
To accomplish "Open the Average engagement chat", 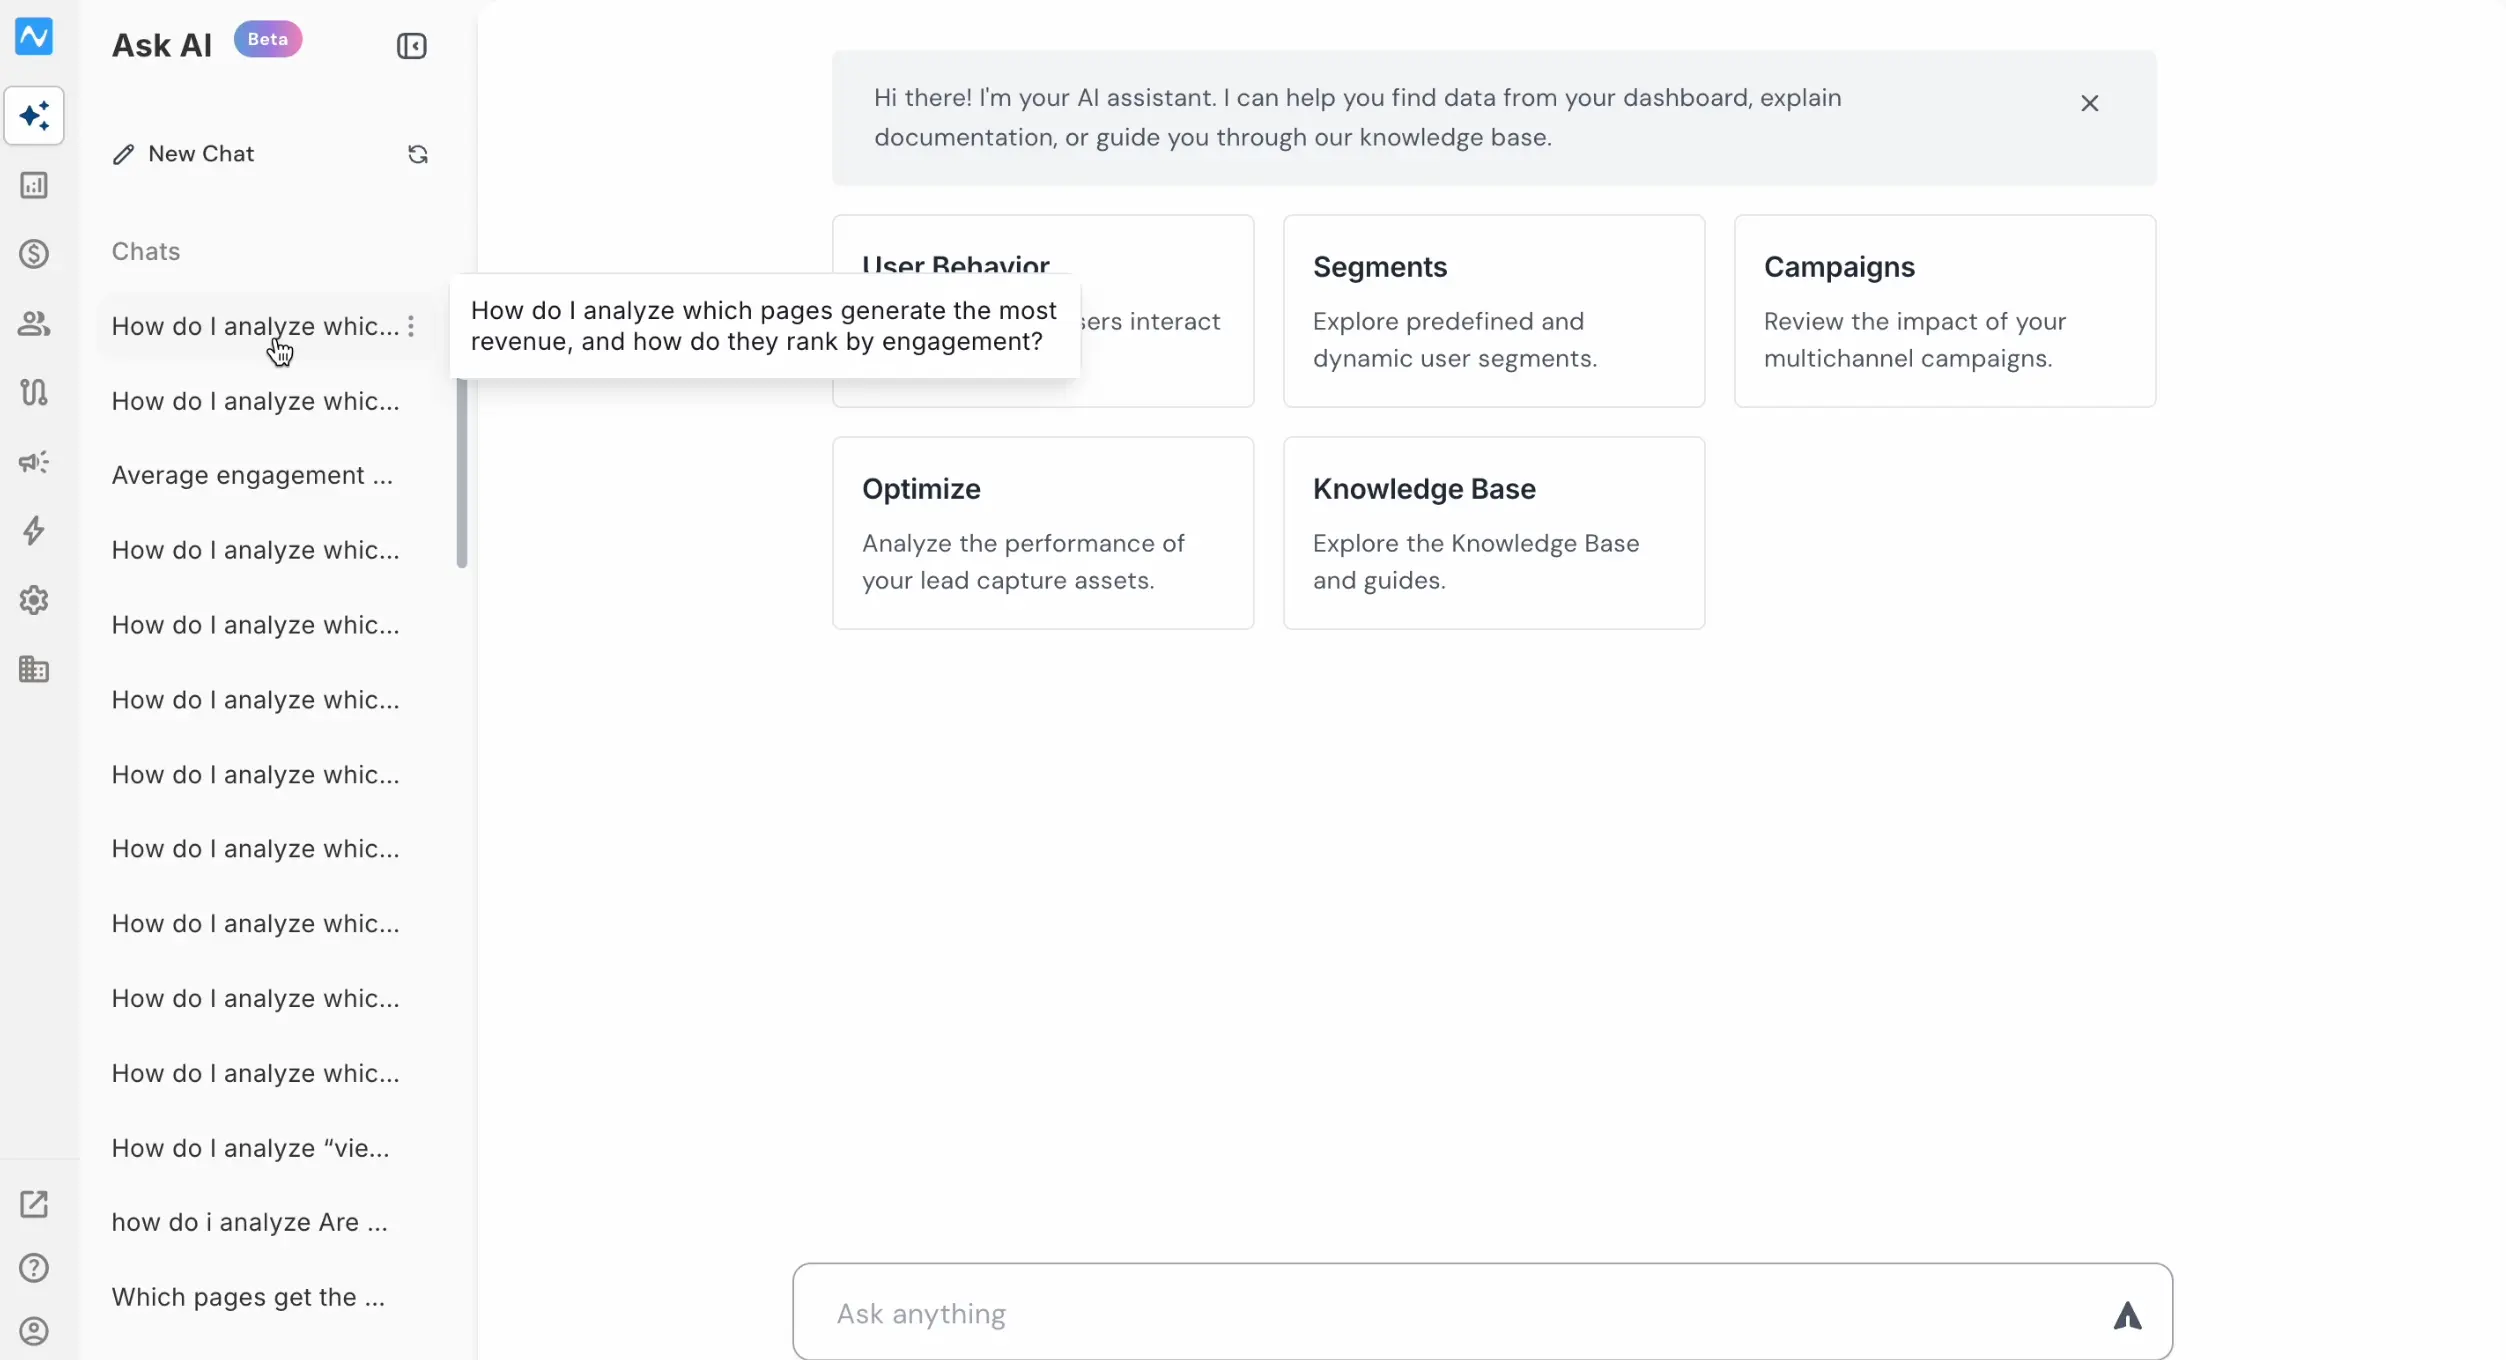I will click(252, 475).
